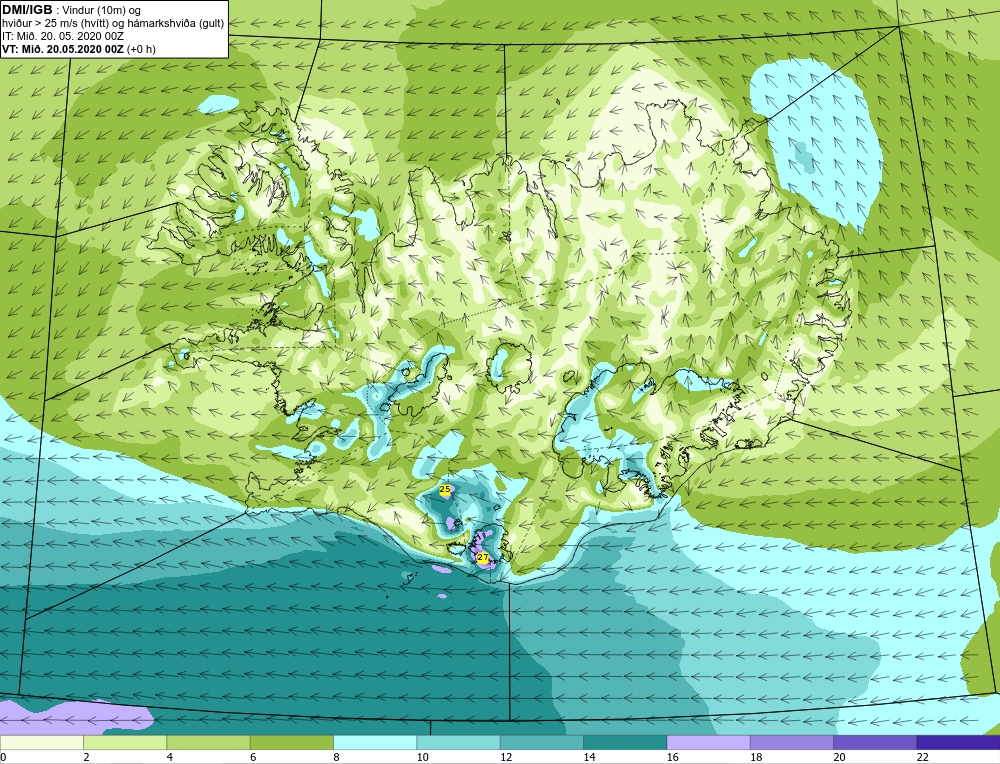Click the DMI/IGB title in the info box
The image size is (1000, 764).
(27, 10)
